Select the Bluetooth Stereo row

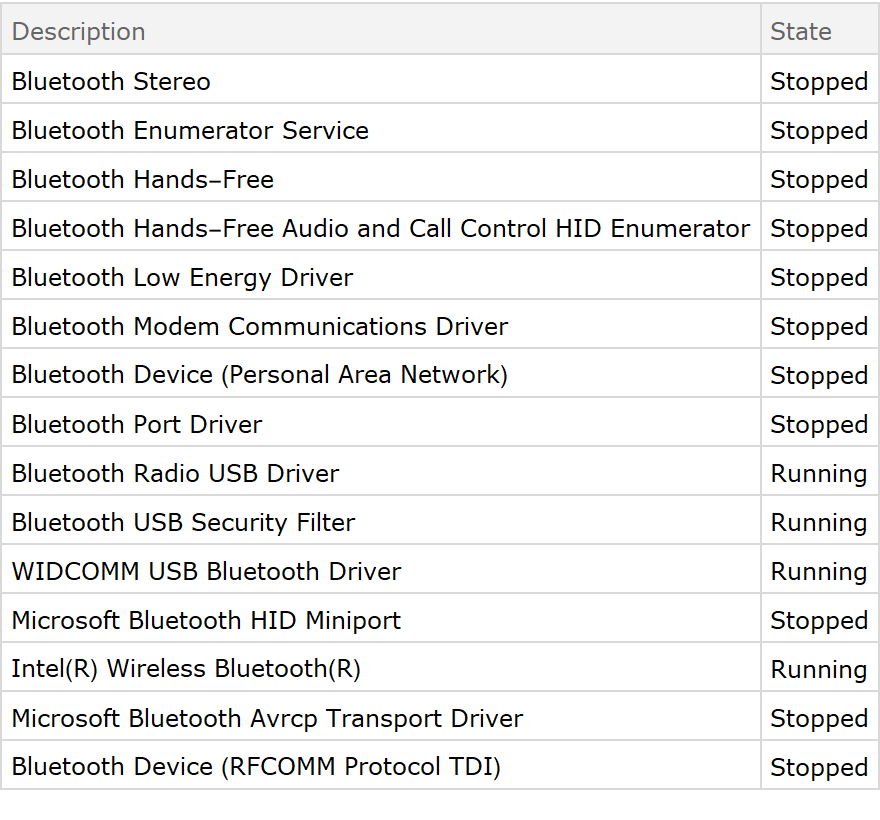tap(111, 81)
